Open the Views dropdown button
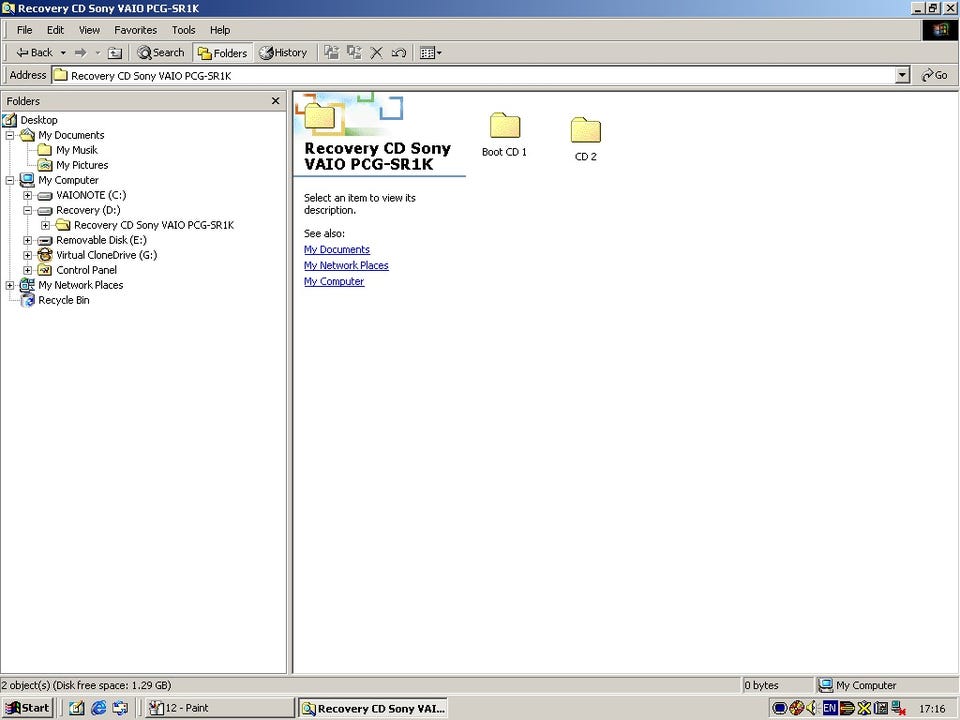Viewport: 960px width, 720px height. (x=430, y=53)
